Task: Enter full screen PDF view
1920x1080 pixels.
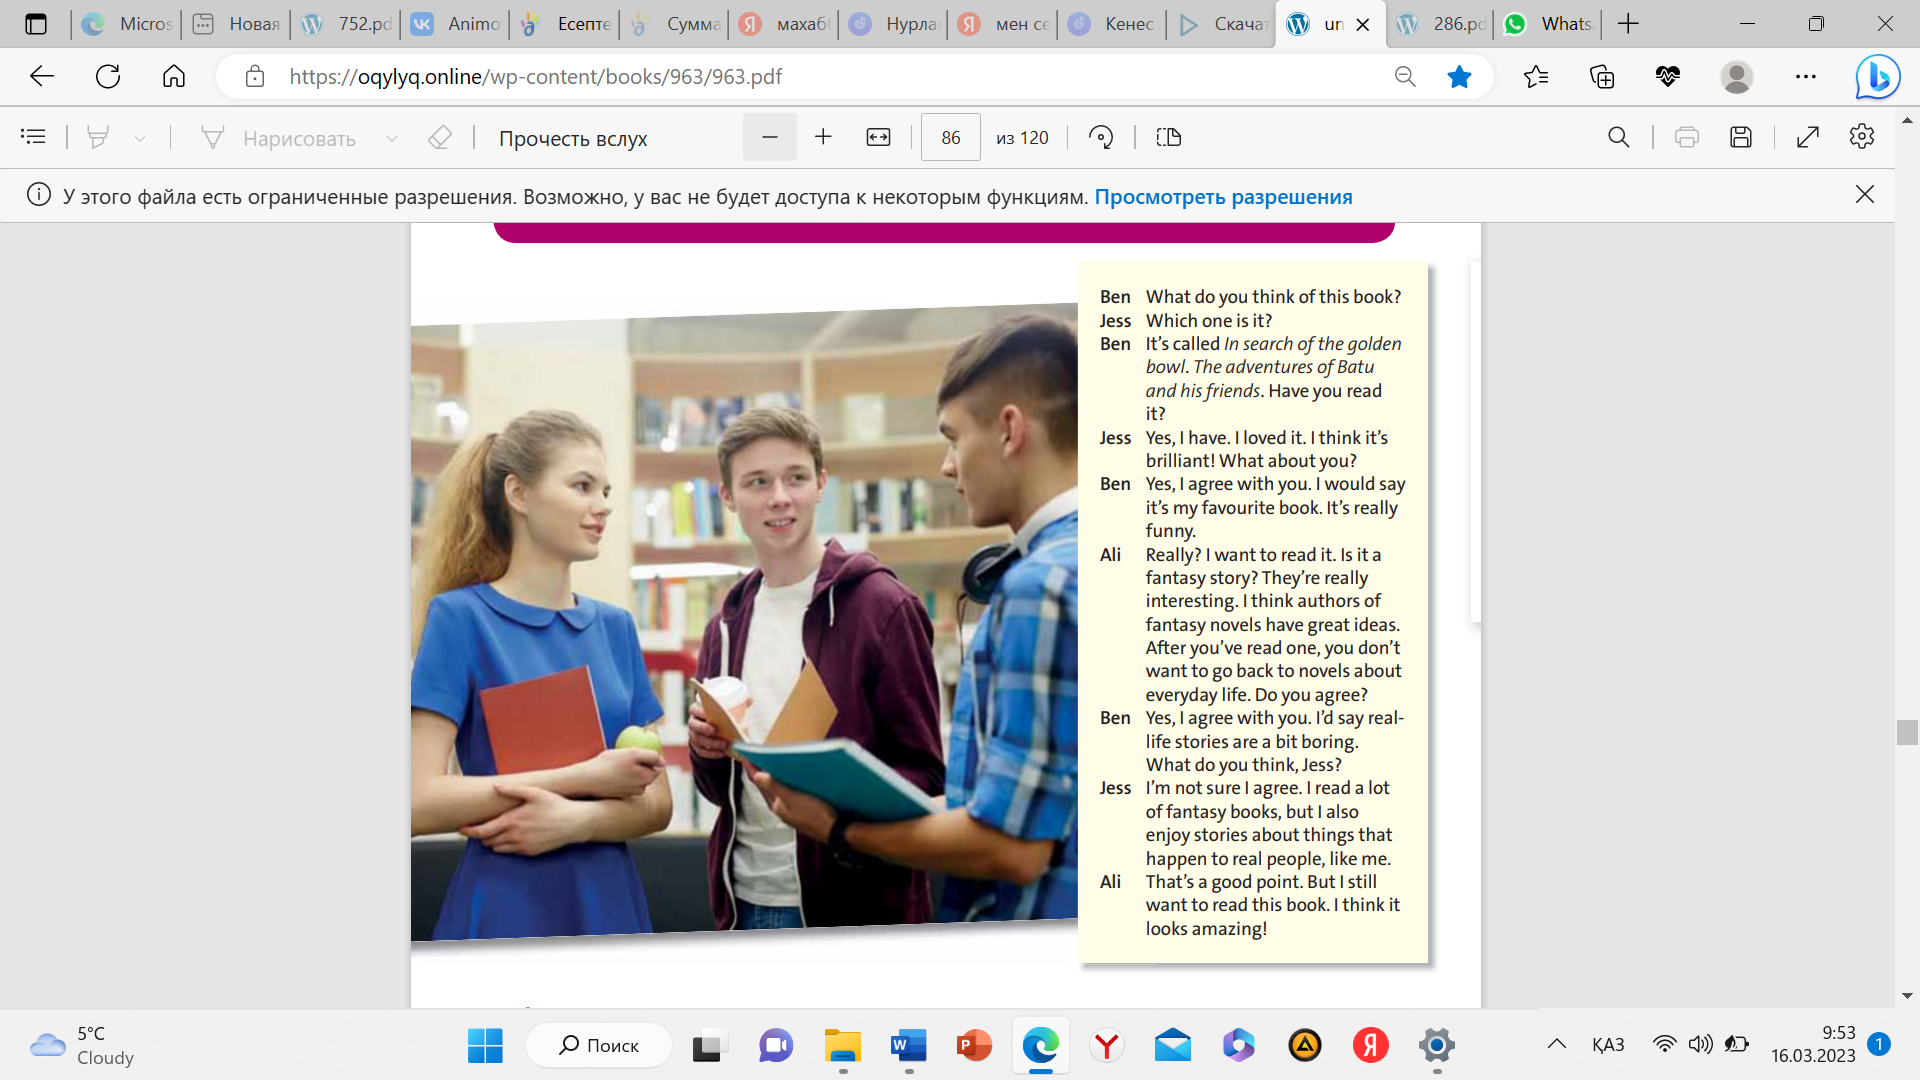Action: 1808,137
